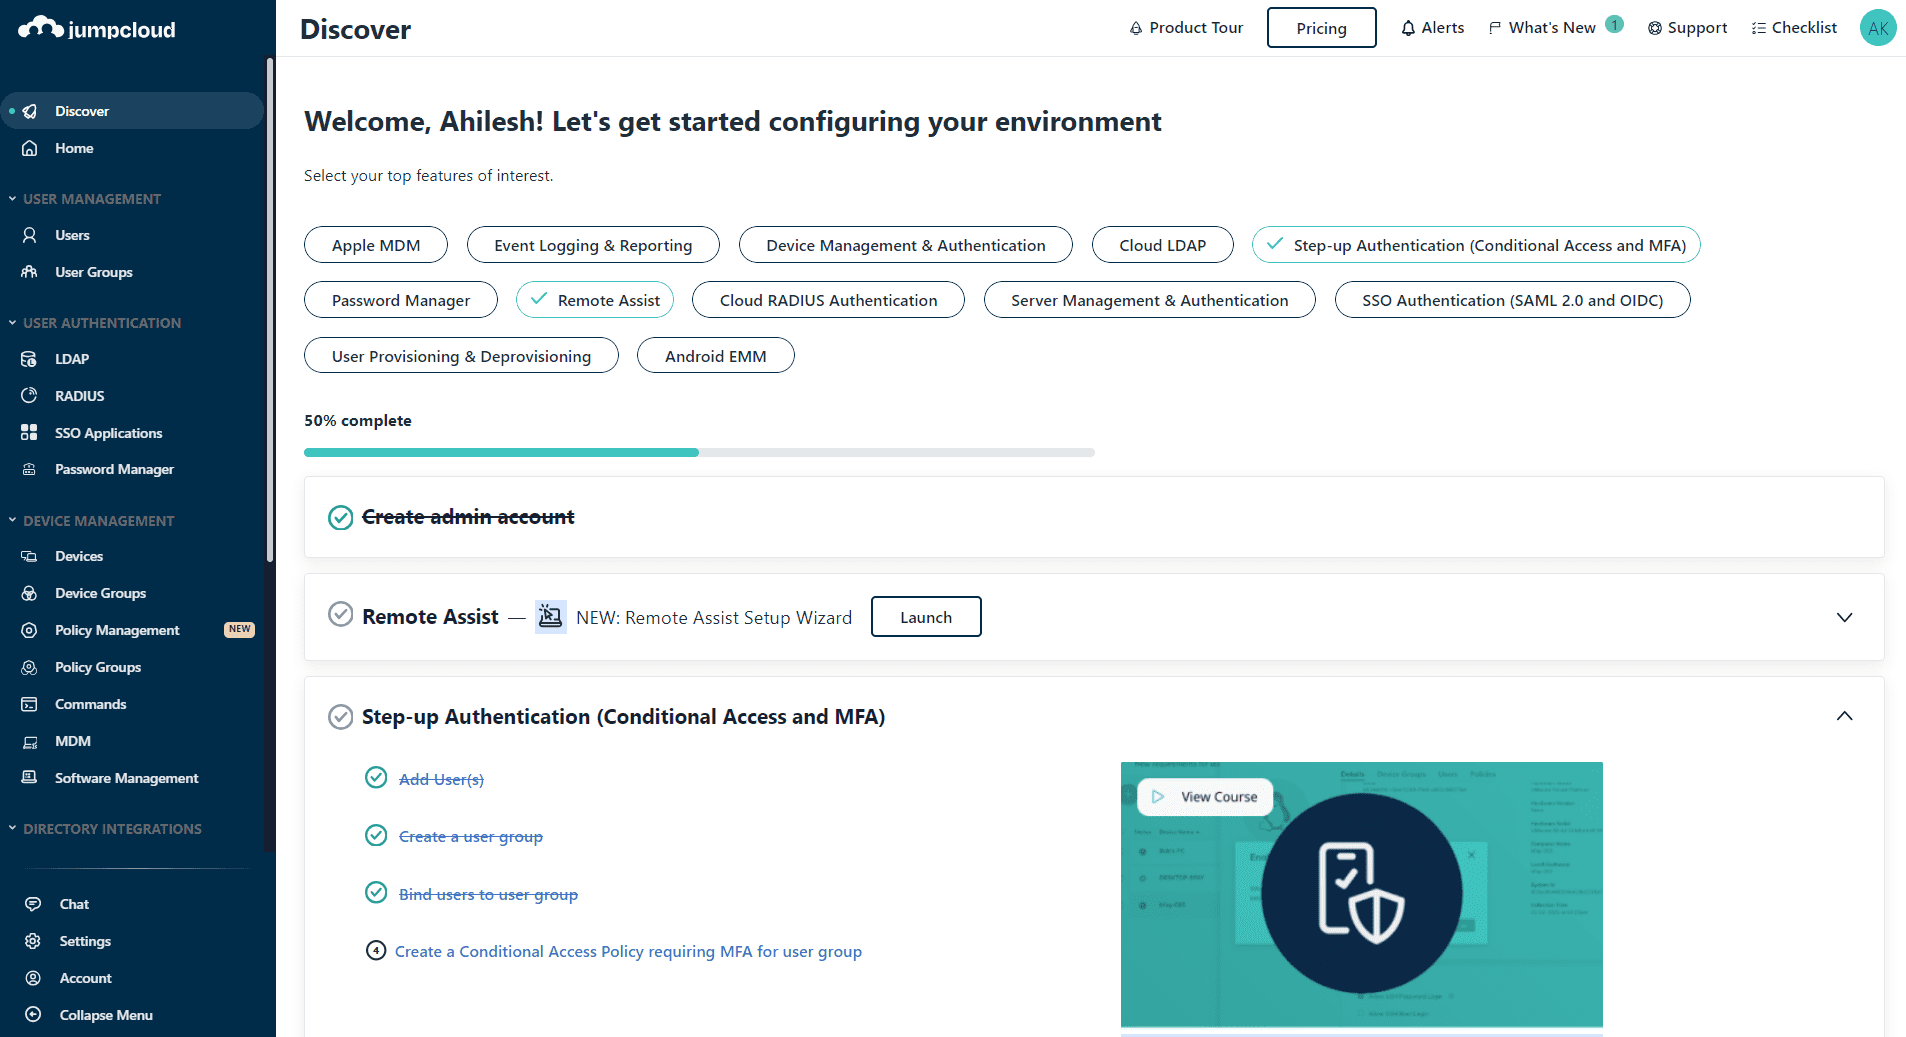1906x1037 pixels.
Task: Open the SSO Applications menu item
Action: [x=108, y=433]
